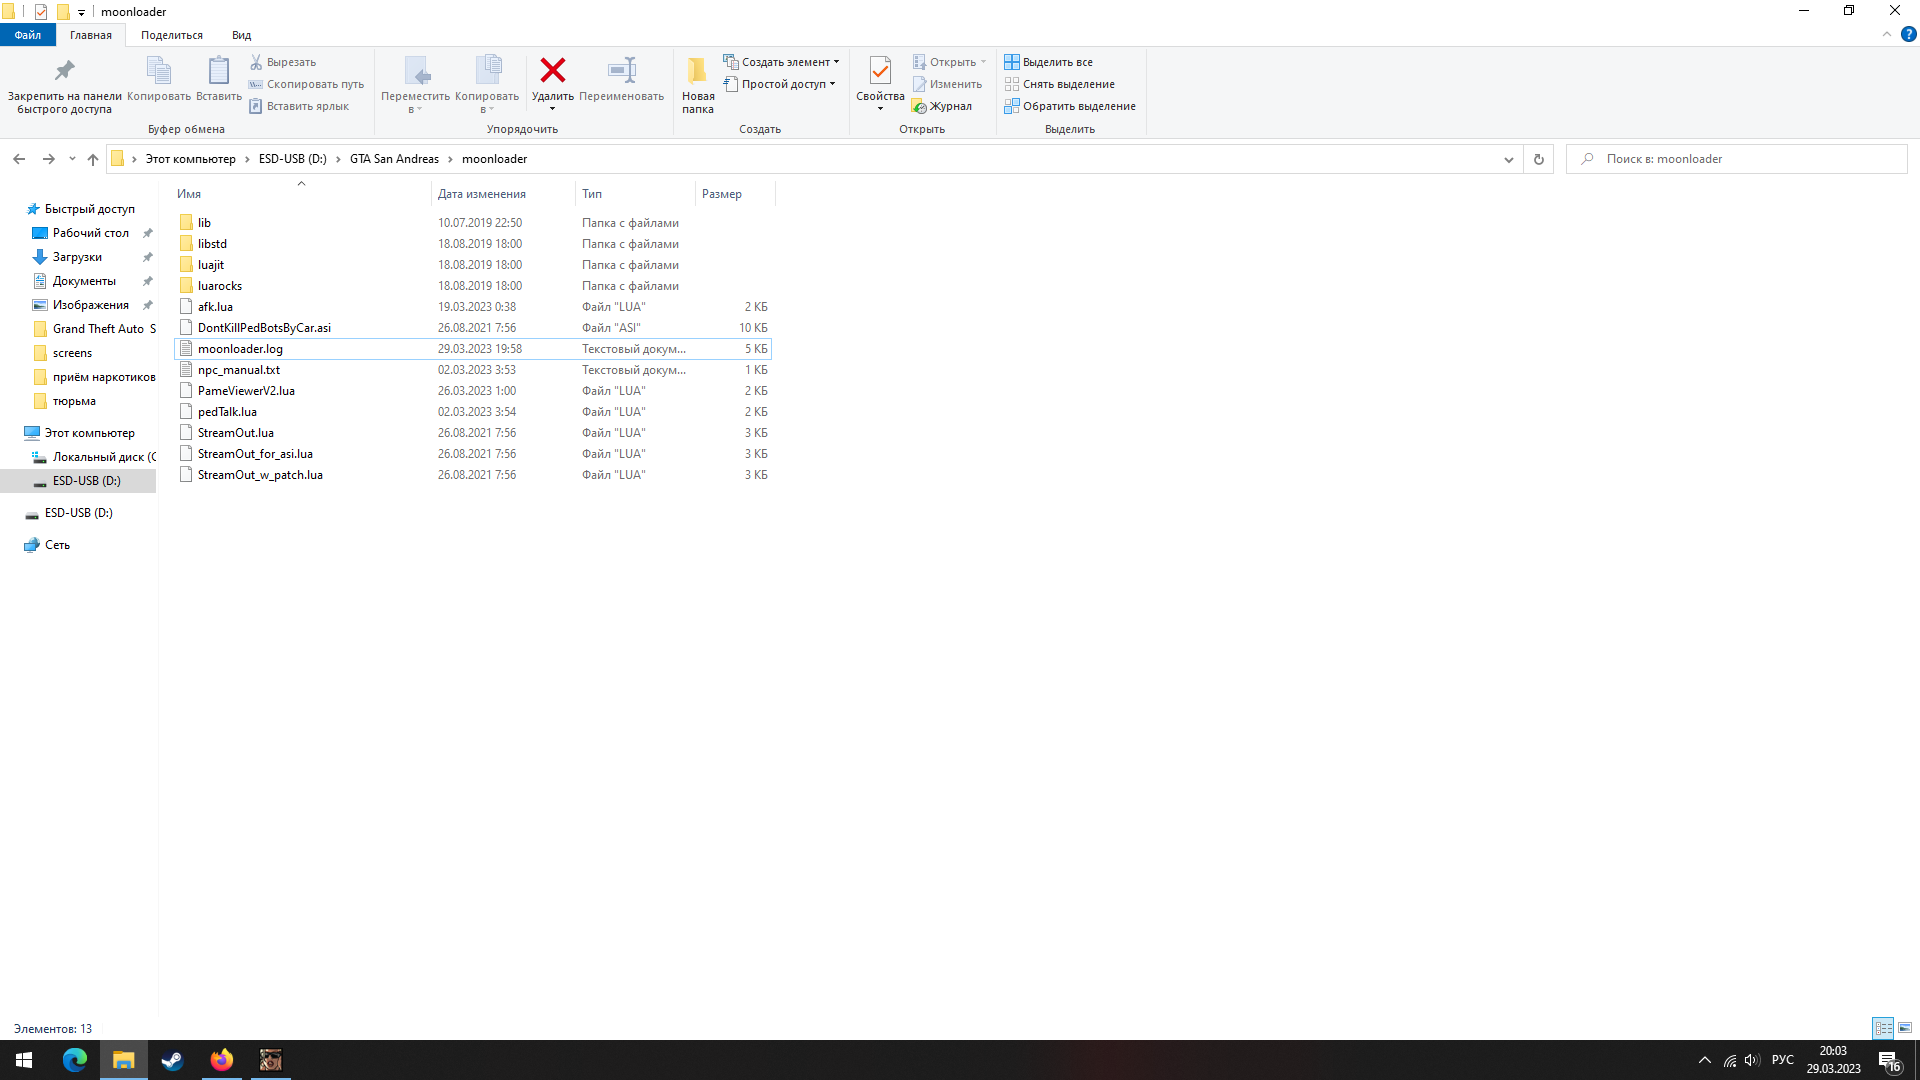This screenshot has width=1920, height=1080.
Task: Switch to details view layout icon
Action: 1883,1028
